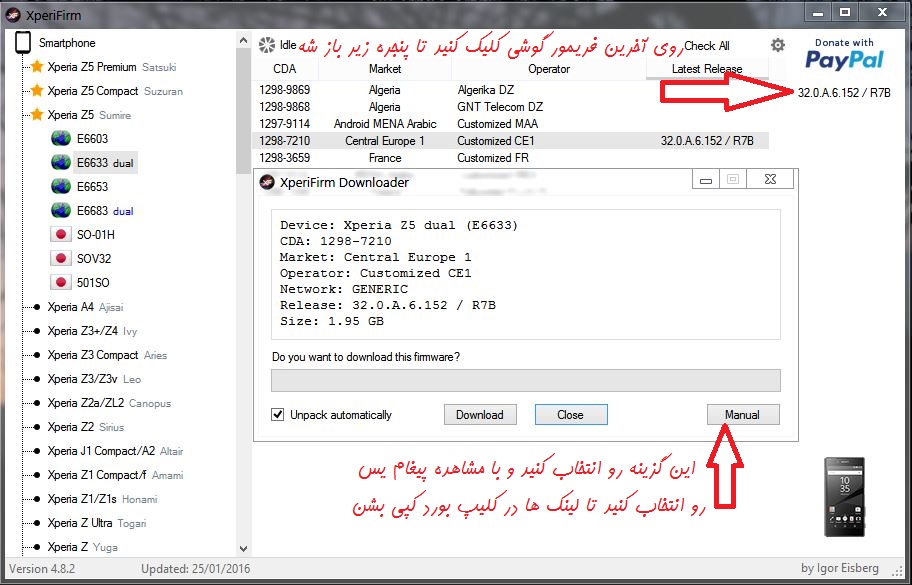Expand the Xperia Z2 Sirius node
This screenshot has height=585, width=912.
[36, 427]
